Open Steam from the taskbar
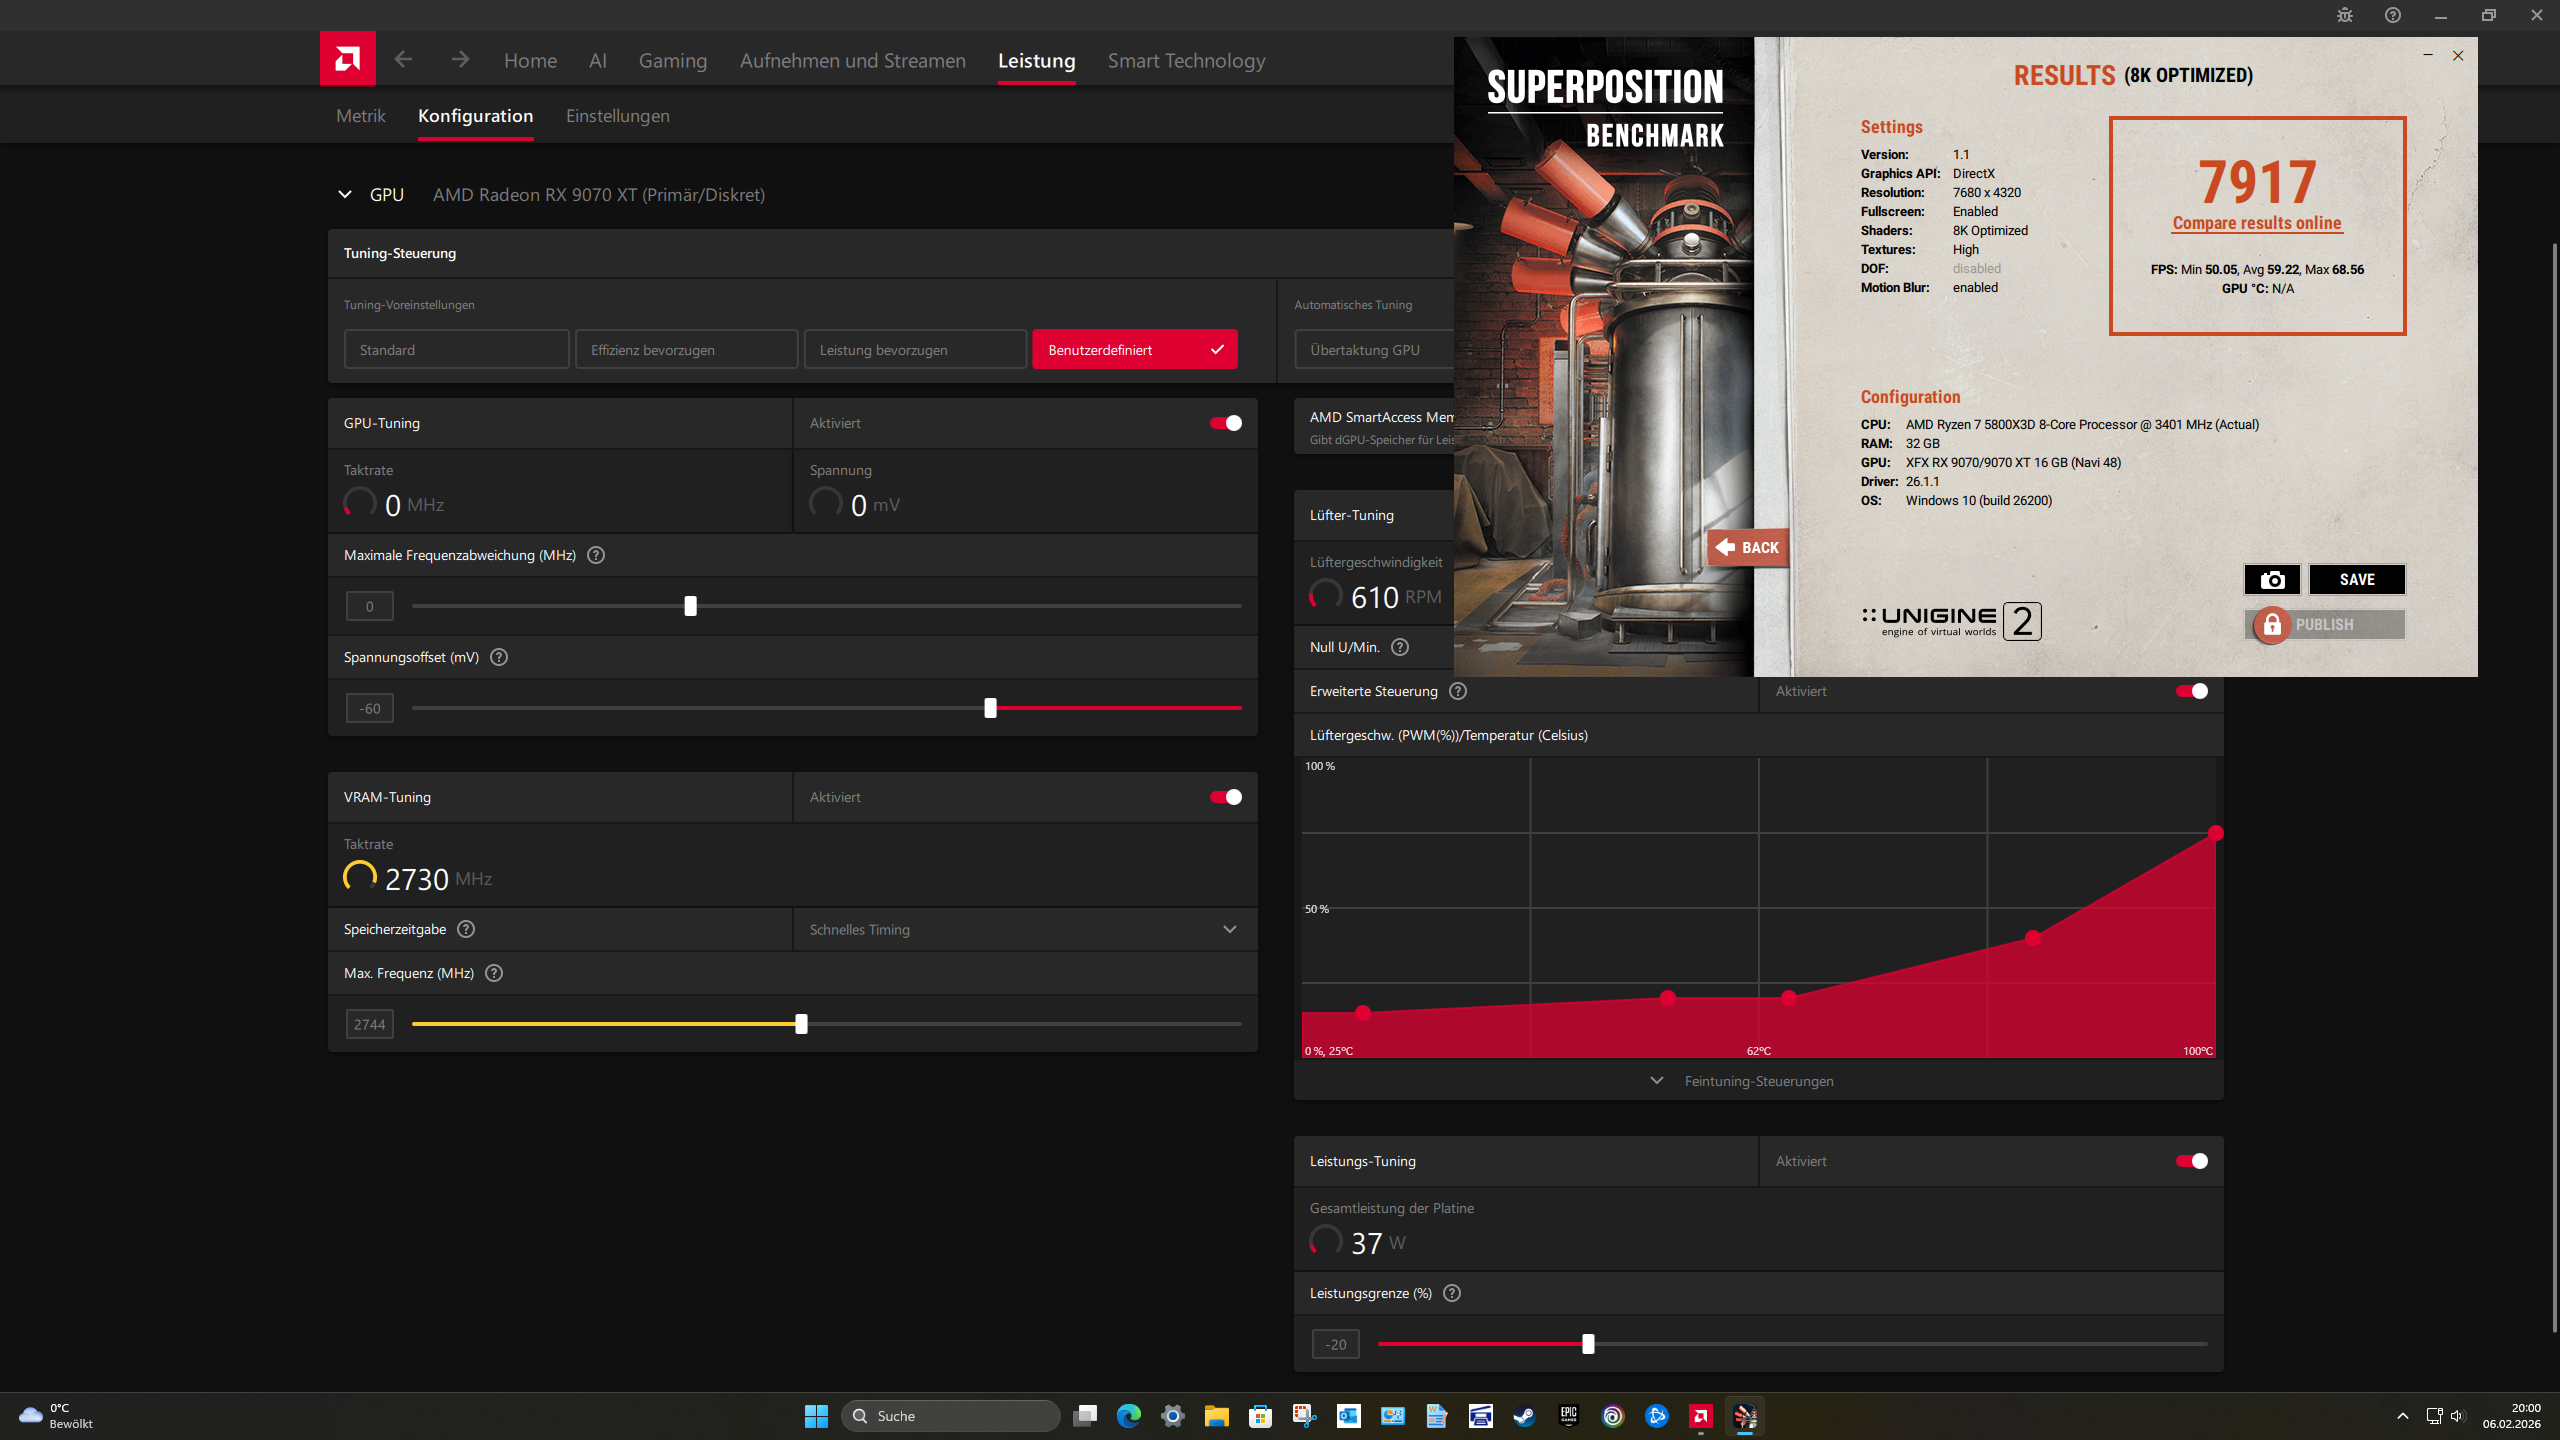The image size is (2560, 1440). (x=1524, y=1416)
